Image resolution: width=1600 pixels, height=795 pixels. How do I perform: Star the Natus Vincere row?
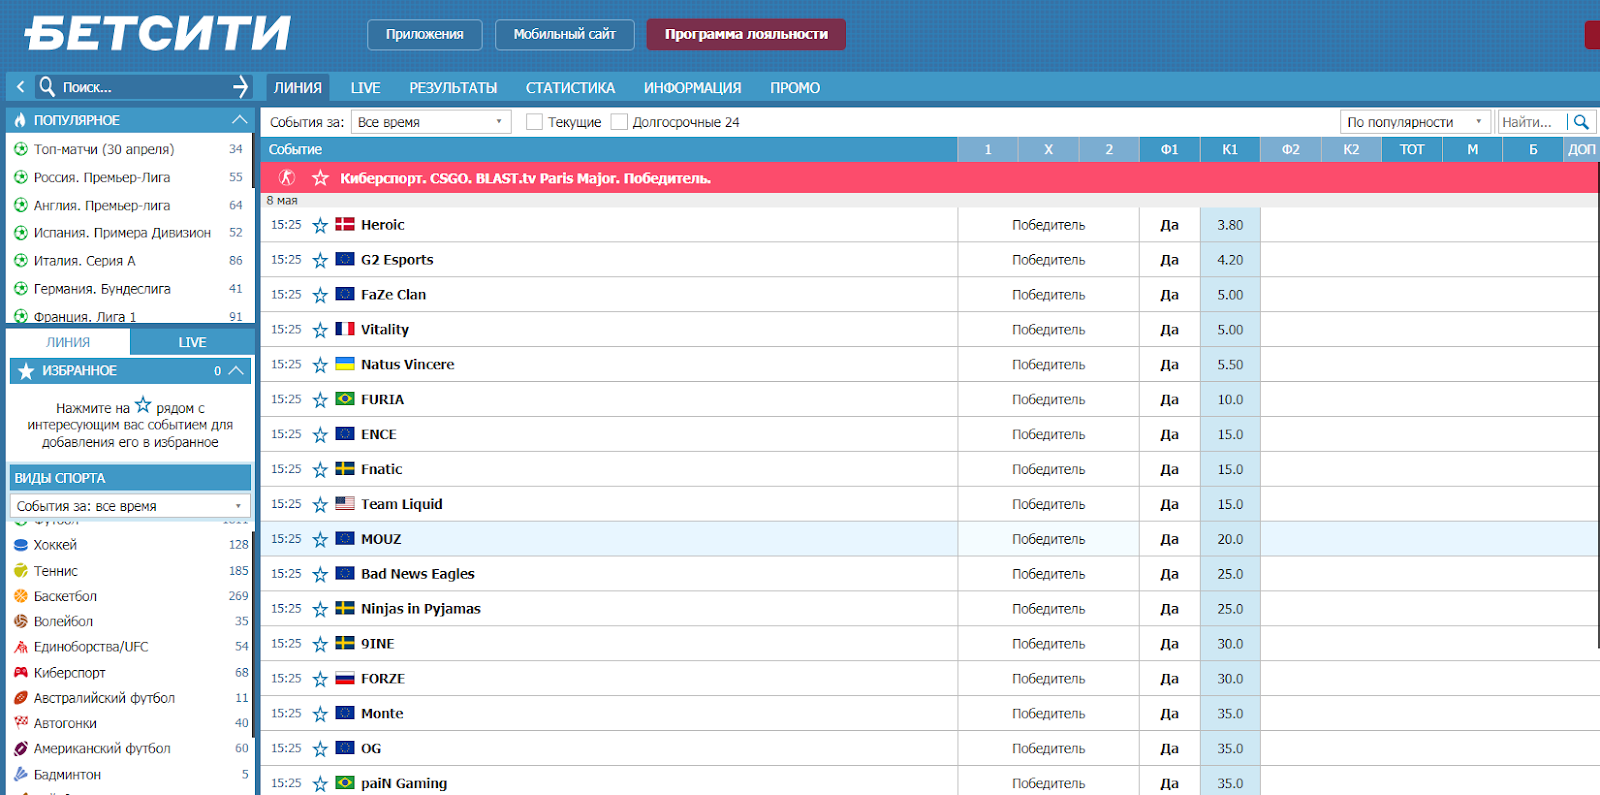tap(320, 365)
